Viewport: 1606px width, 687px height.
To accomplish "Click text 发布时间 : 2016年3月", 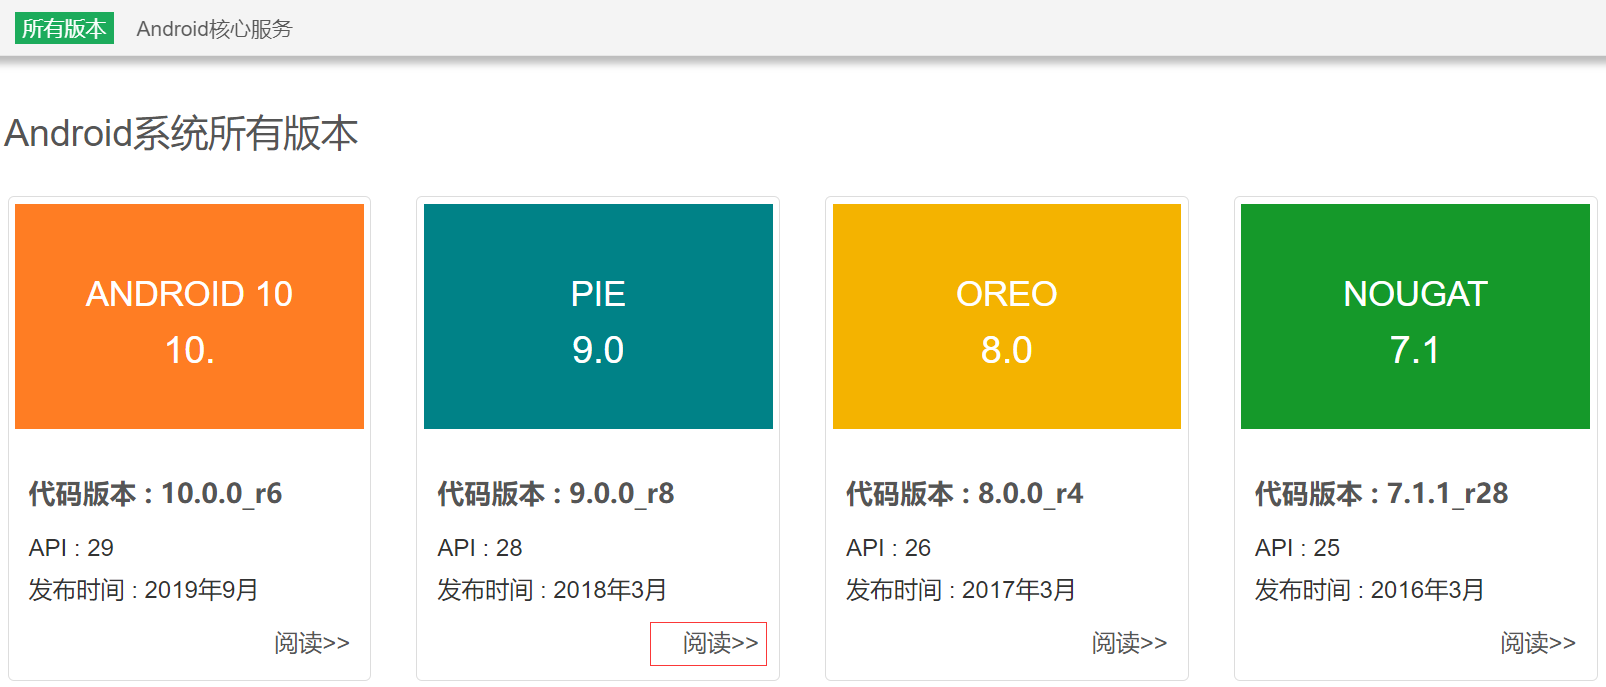I will tap(1370, 590).
